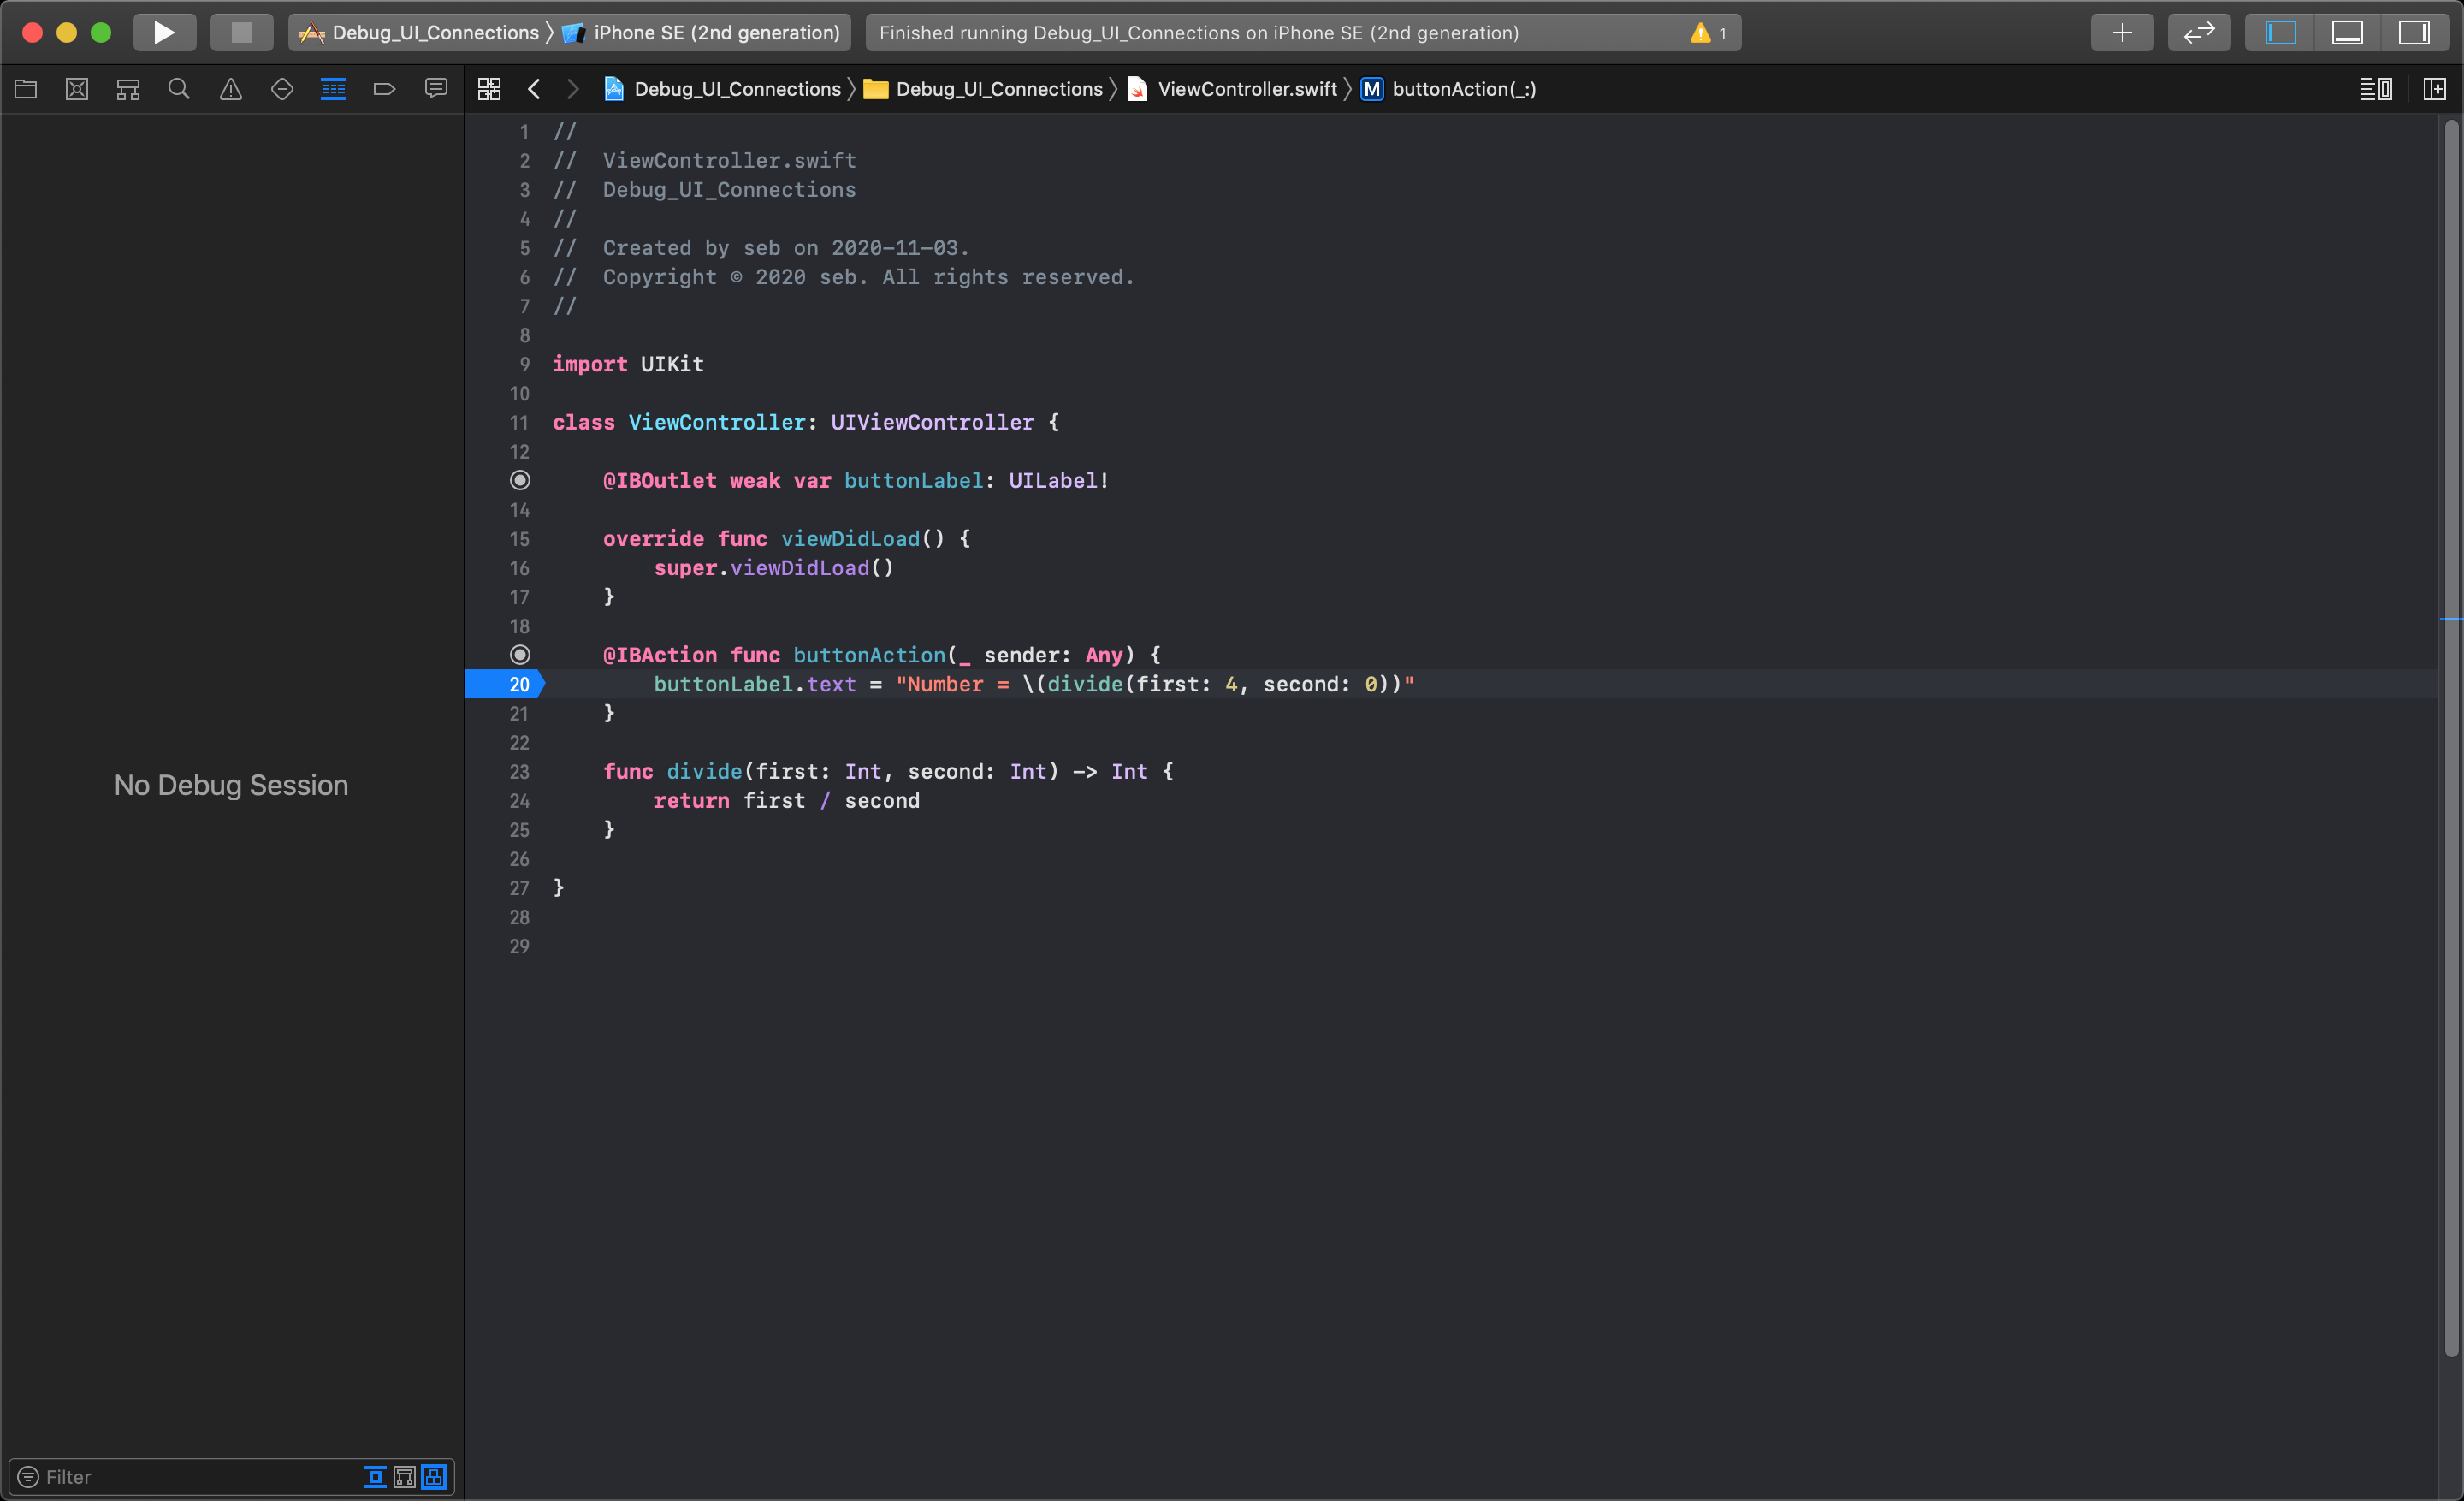Open the Symbol navigator

coord(128,89)
